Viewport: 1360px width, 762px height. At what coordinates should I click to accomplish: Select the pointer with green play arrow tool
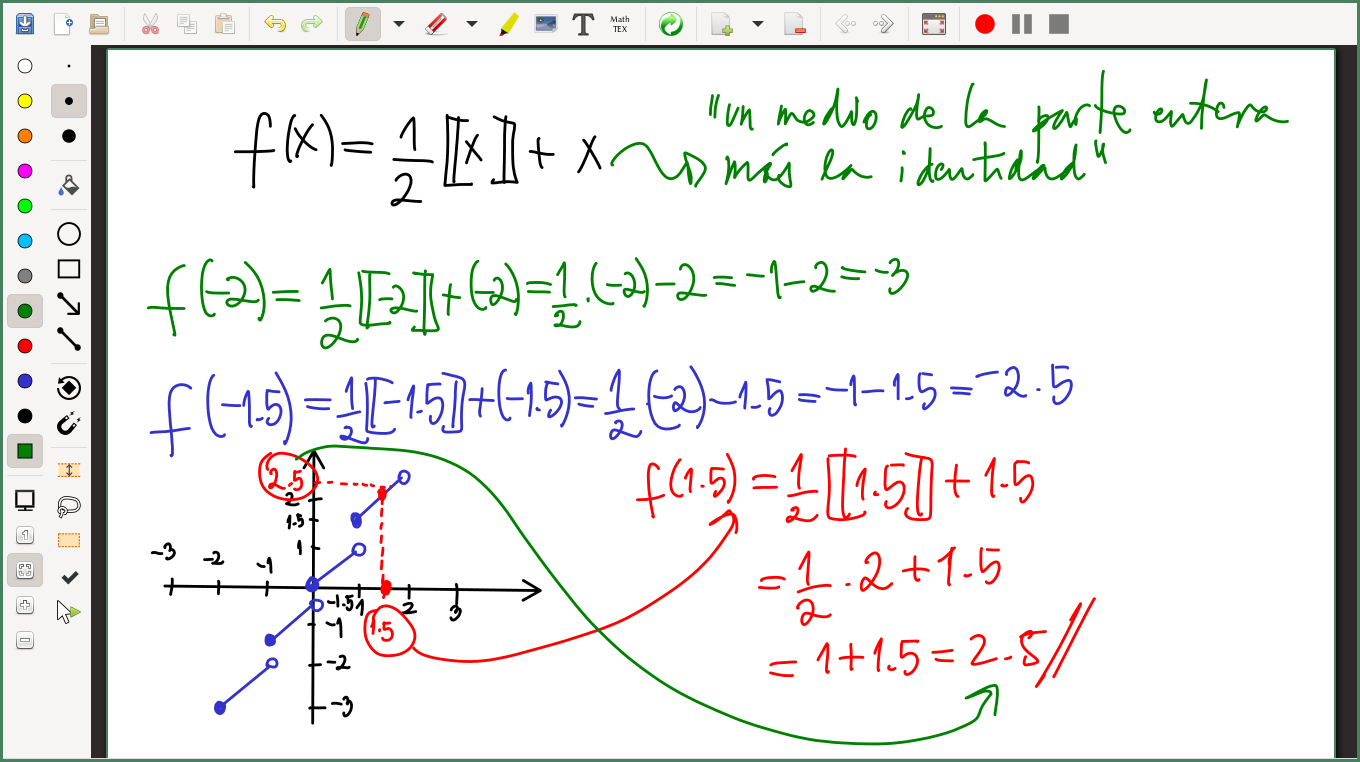[x=68, y=611]
